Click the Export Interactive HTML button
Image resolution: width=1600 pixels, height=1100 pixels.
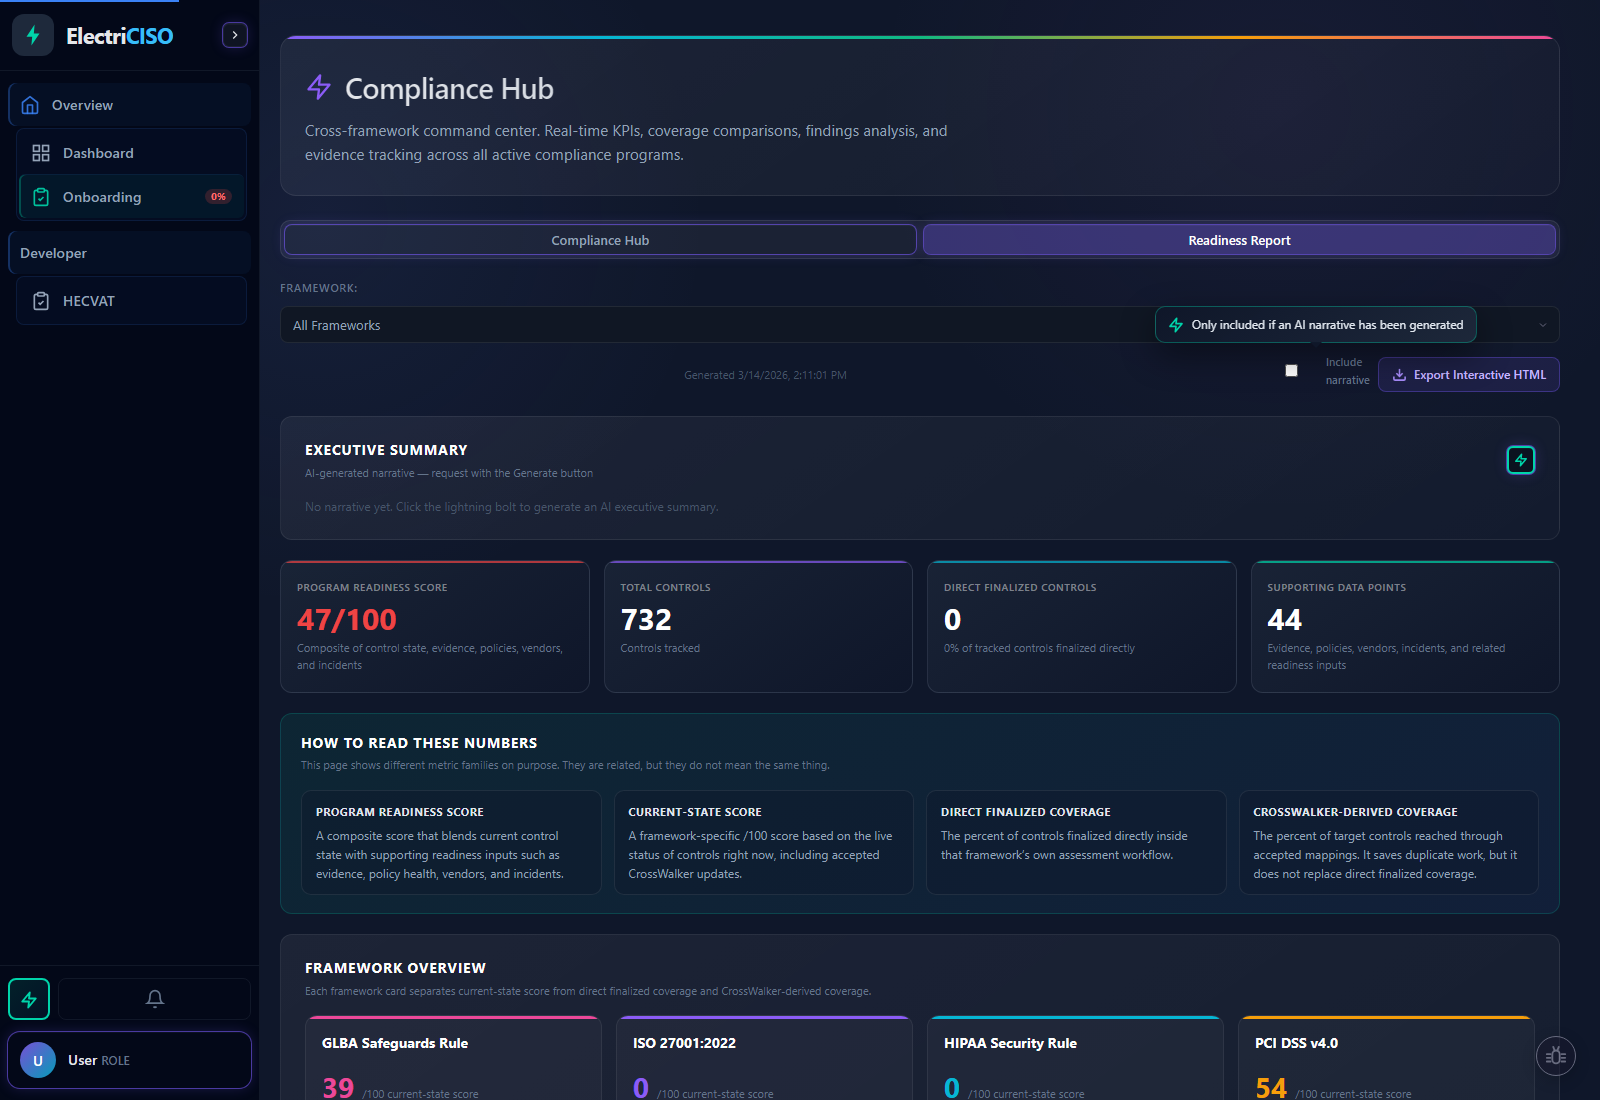tap(1468, 374)
